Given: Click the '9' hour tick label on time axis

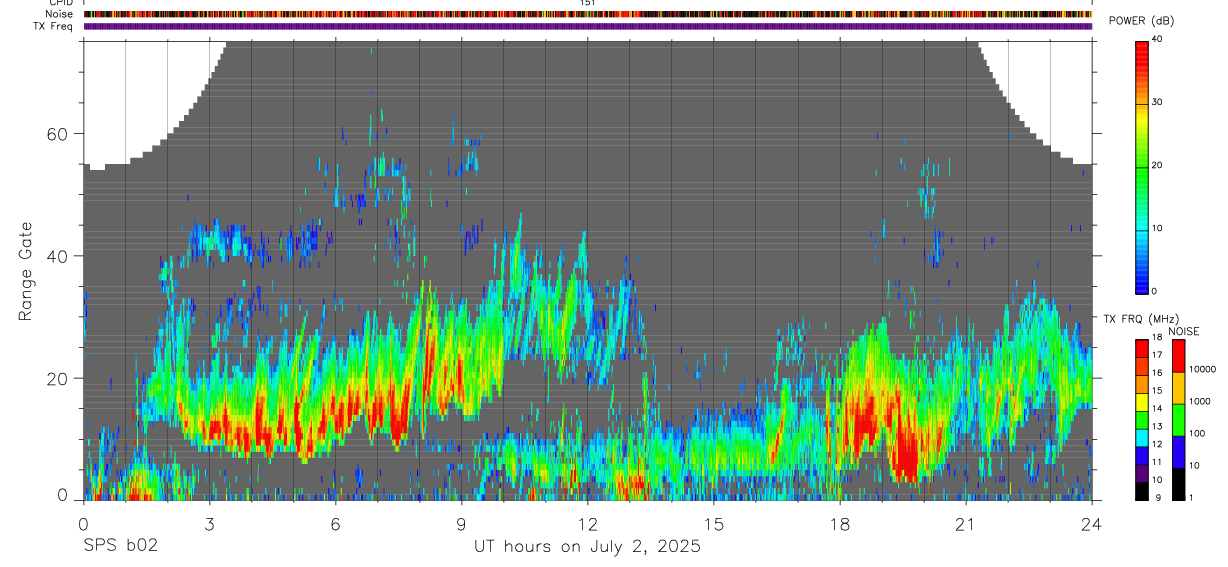Looking at the screenshot, I should click(462, 523).
